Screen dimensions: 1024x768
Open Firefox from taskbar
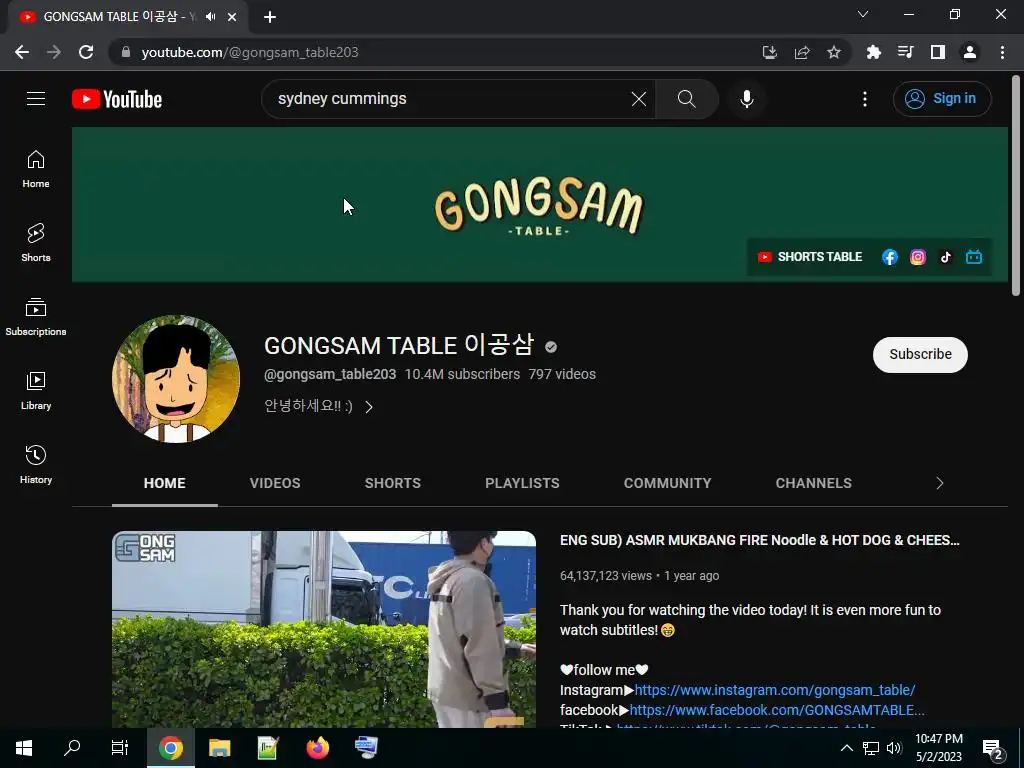click(317, 748)
